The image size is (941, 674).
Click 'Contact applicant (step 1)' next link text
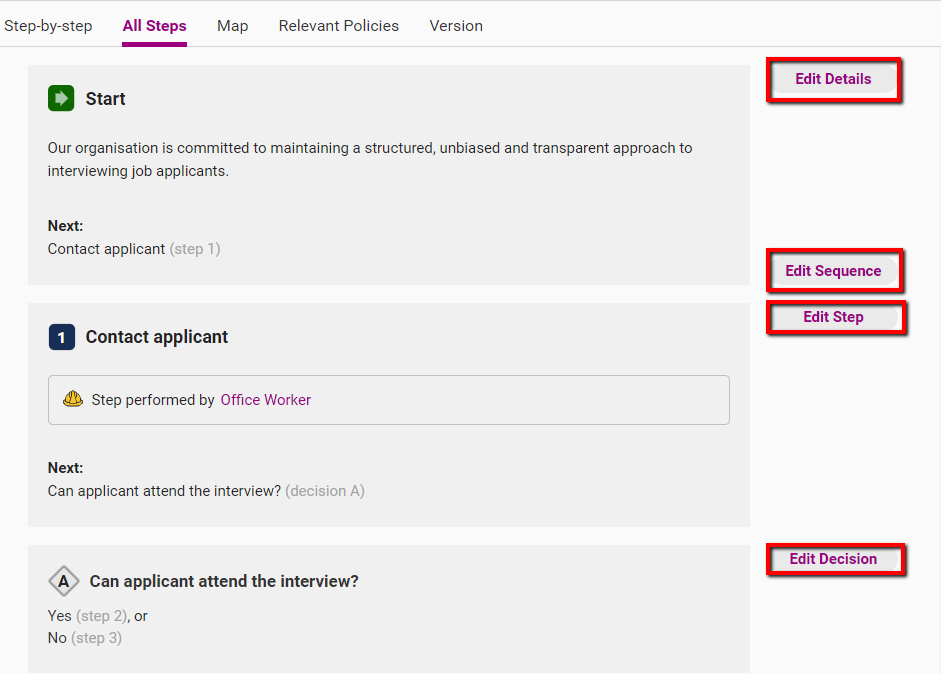(134, 249)
